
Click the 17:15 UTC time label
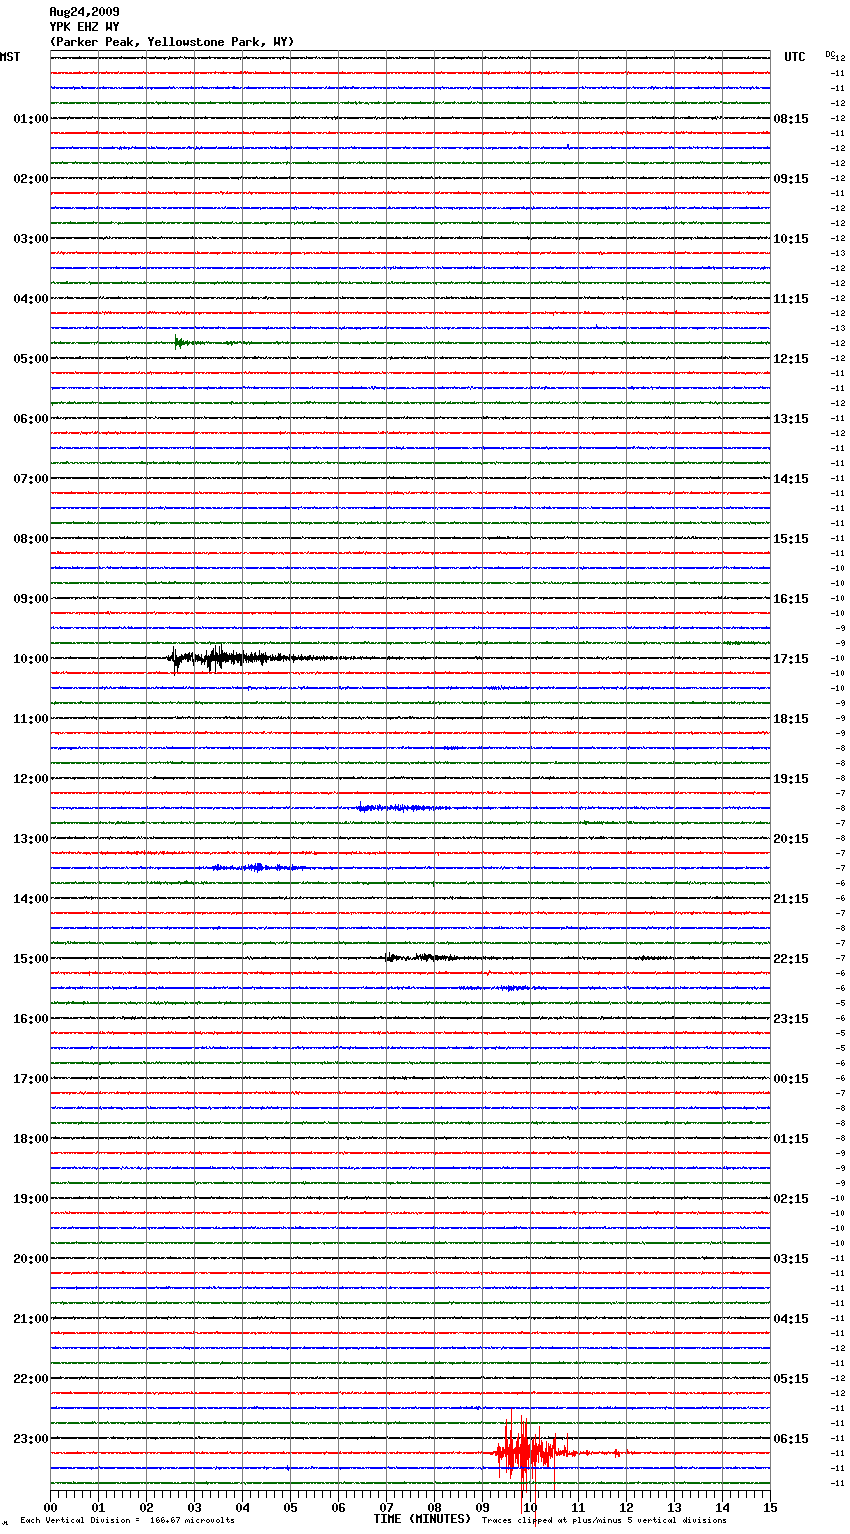791,659
